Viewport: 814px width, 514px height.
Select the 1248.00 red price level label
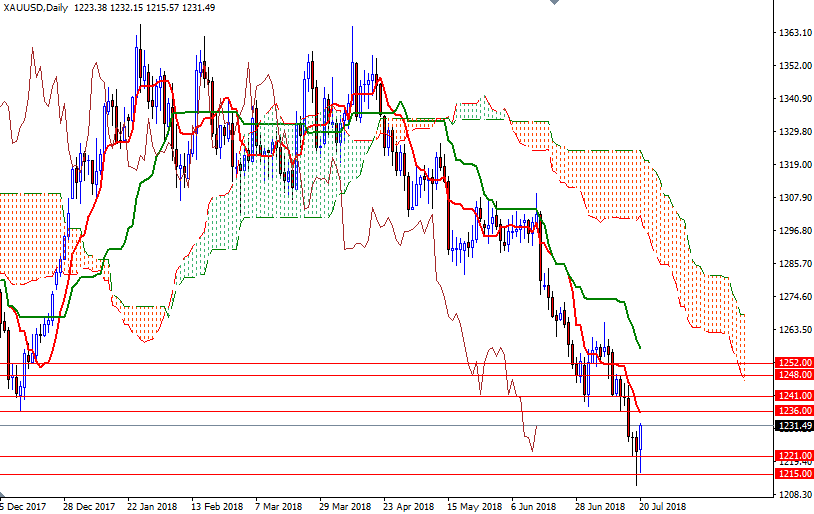[x=794, y=375]
